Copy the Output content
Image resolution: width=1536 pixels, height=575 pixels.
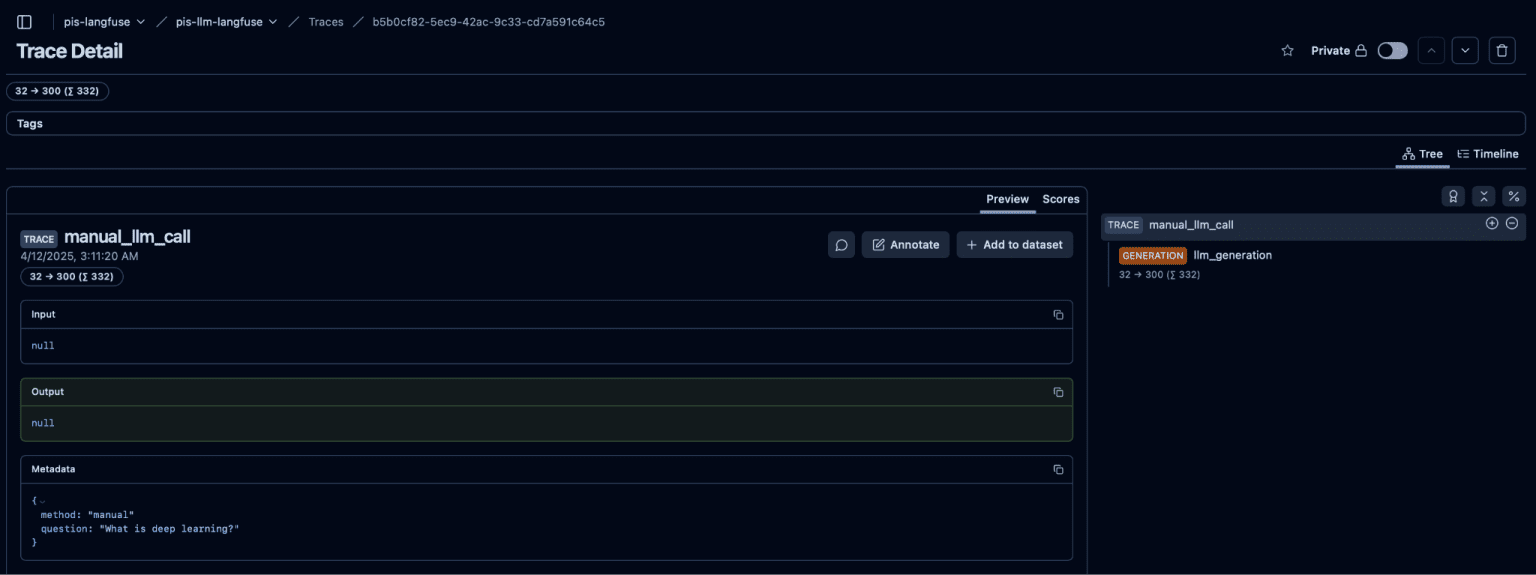click(x=1058, y=392)
